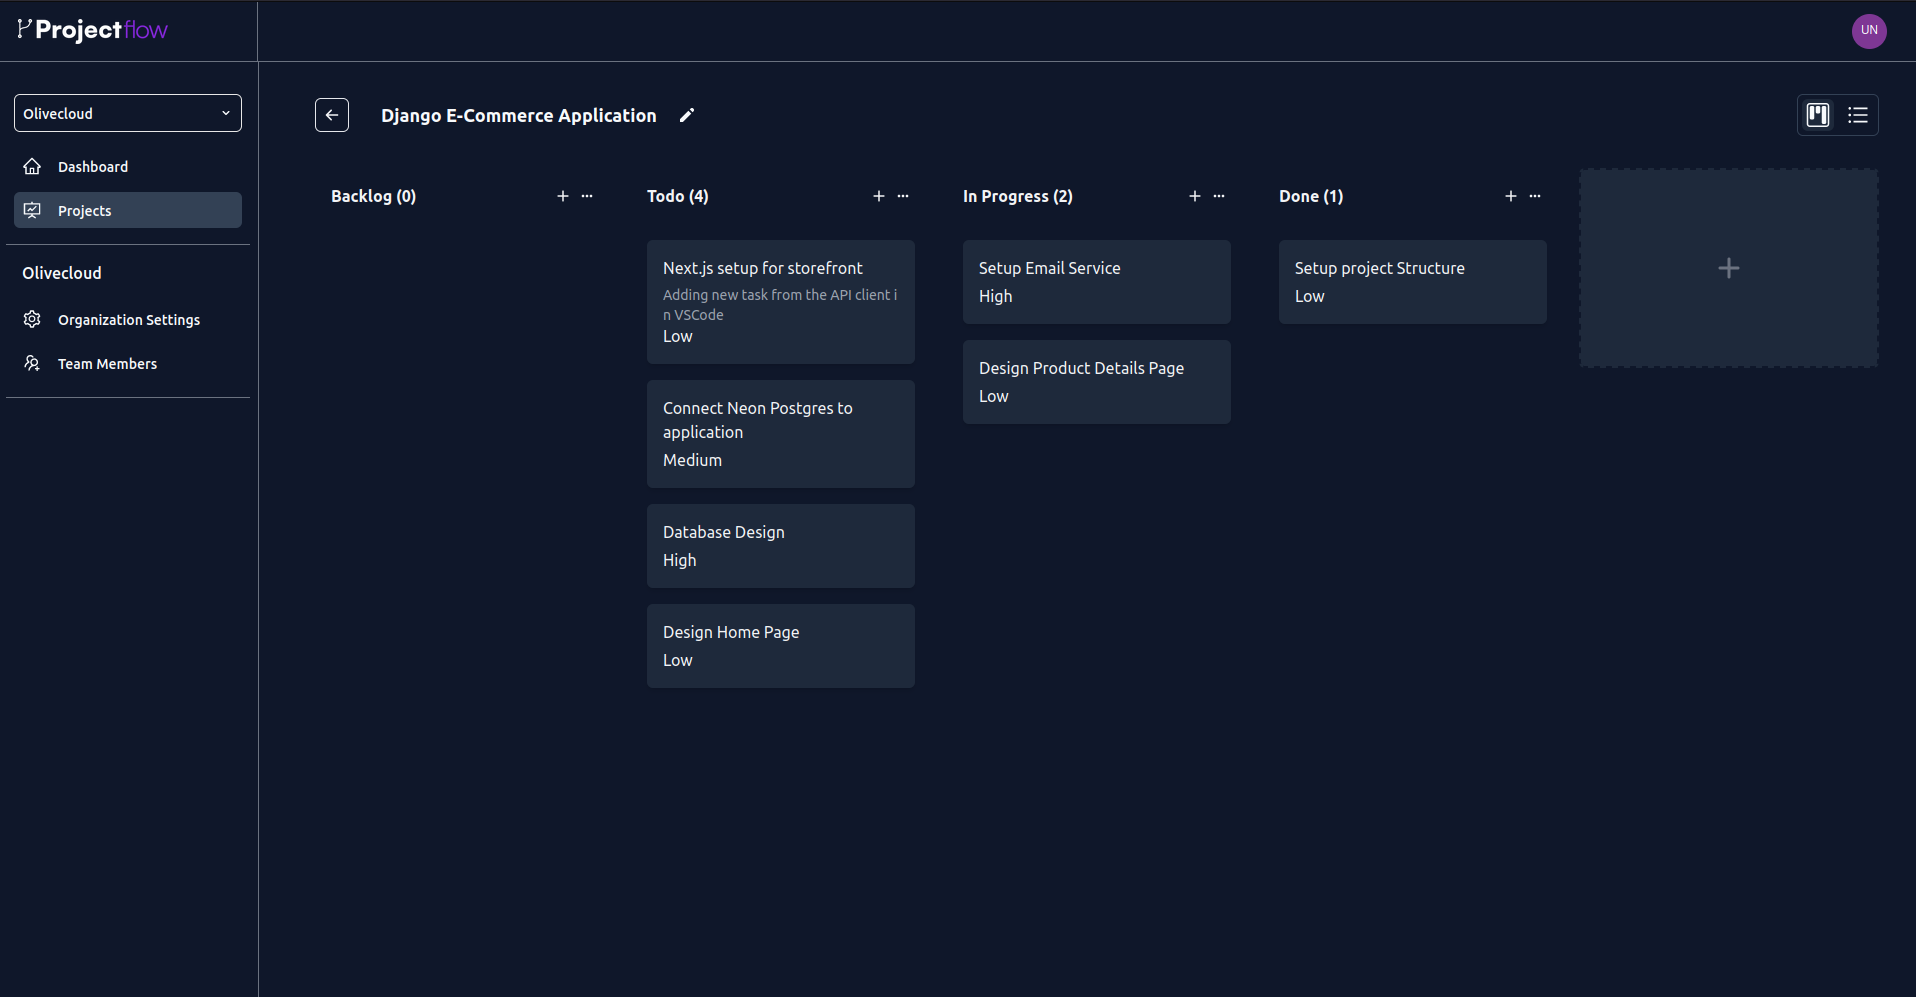Open the Done column options menu

(x=1535, y=196)
